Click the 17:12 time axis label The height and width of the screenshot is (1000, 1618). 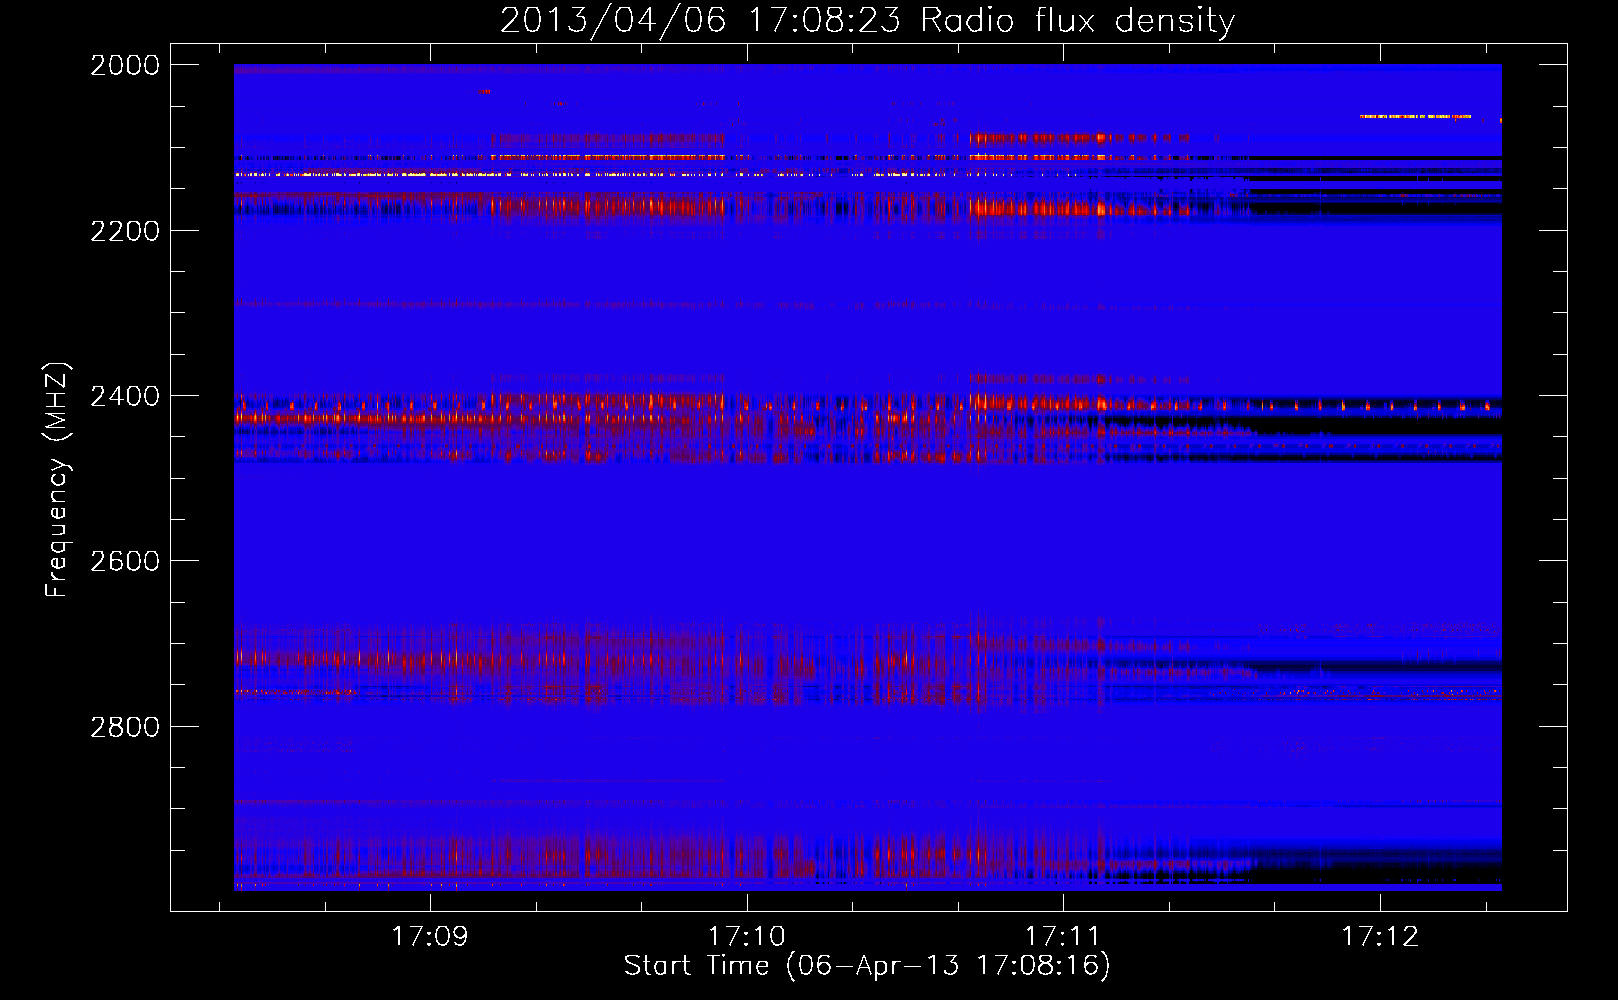[1380, 937]
